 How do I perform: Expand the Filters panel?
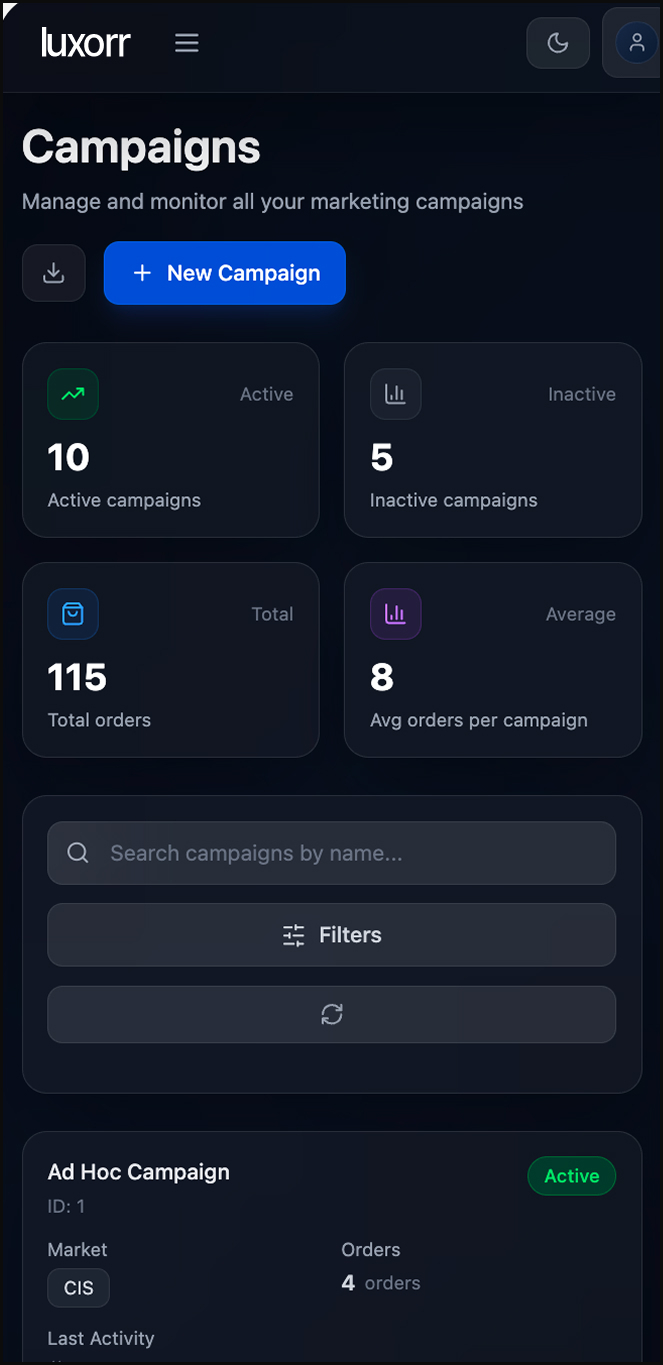point(331,935)
